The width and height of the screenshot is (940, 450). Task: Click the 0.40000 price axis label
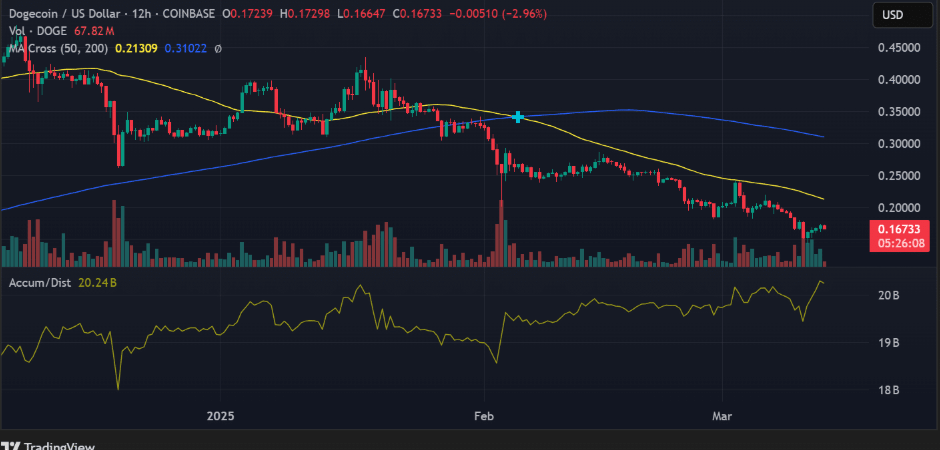pos(899,80)
